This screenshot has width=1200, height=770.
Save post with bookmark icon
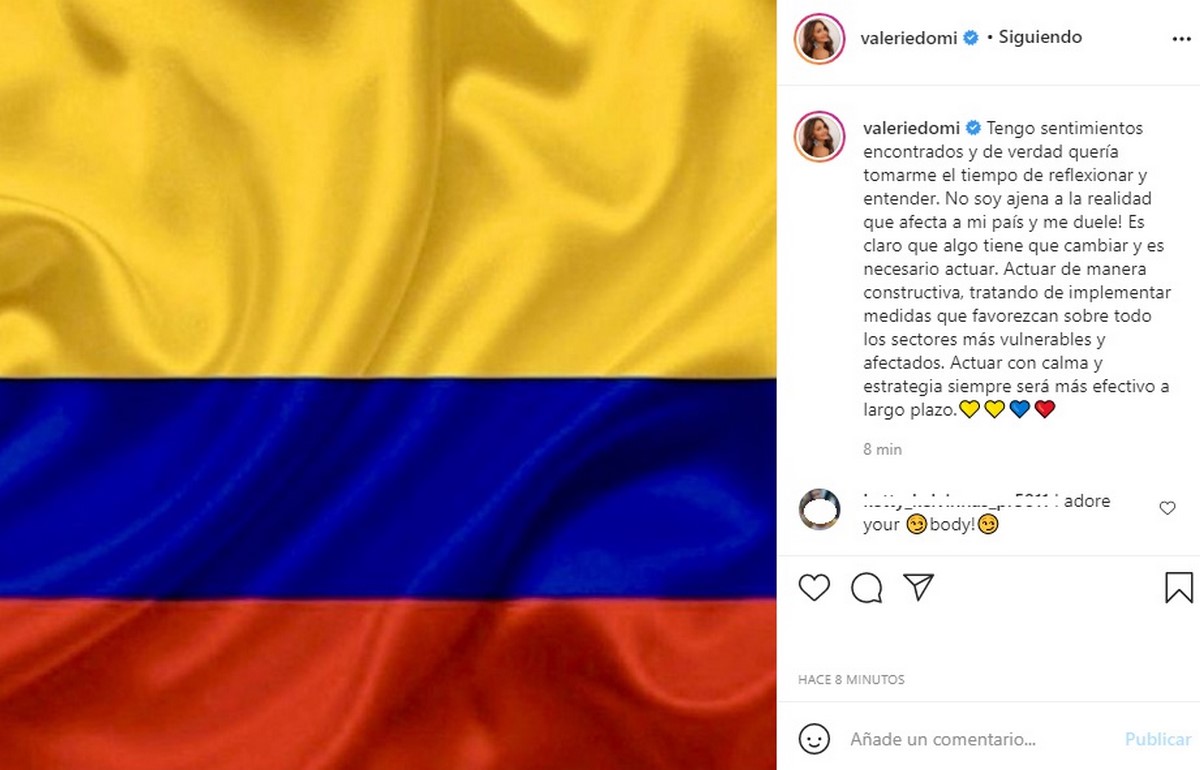point(1179,587)
